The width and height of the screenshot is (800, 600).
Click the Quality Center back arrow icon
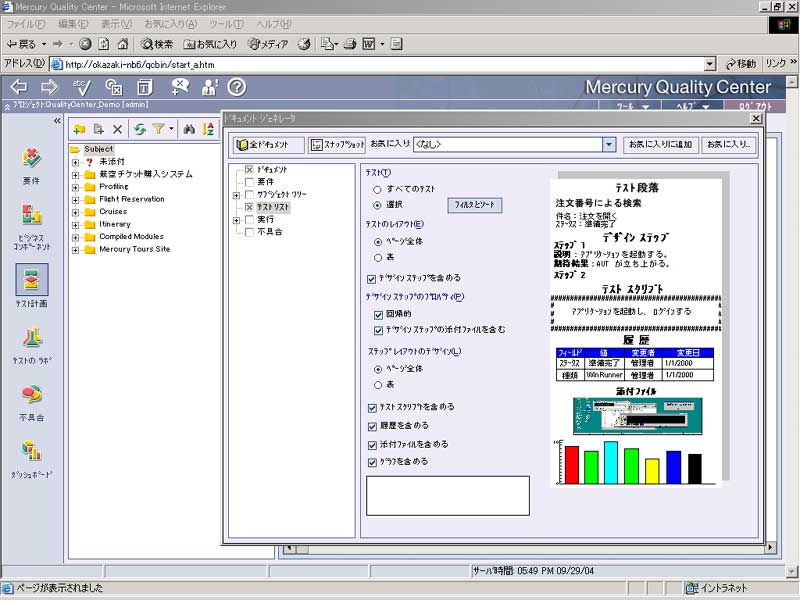(19, 87)
